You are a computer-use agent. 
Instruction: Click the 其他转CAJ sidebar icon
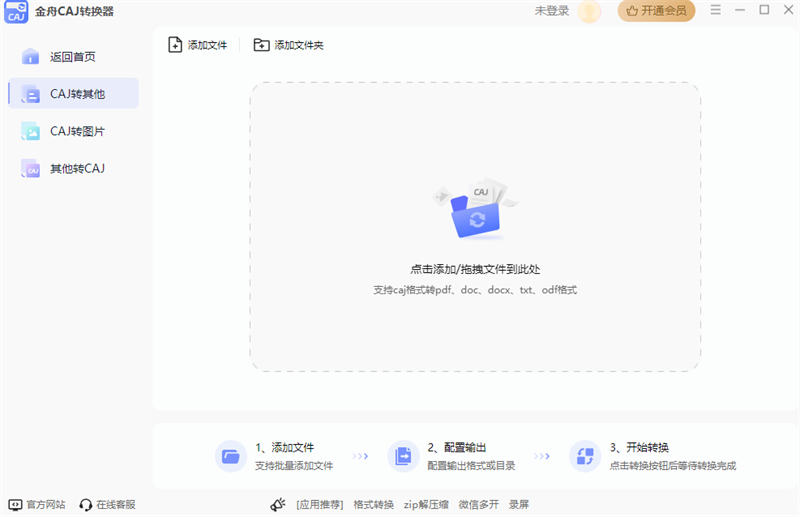tap(31, 168)
